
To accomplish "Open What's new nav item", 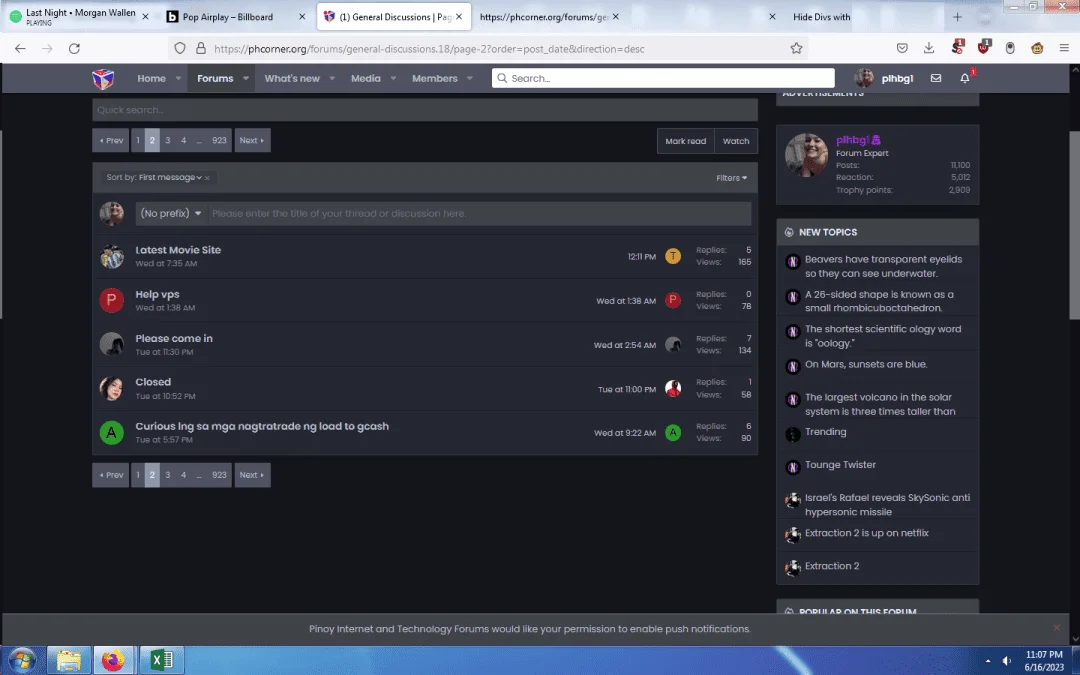I will point(292,79).
